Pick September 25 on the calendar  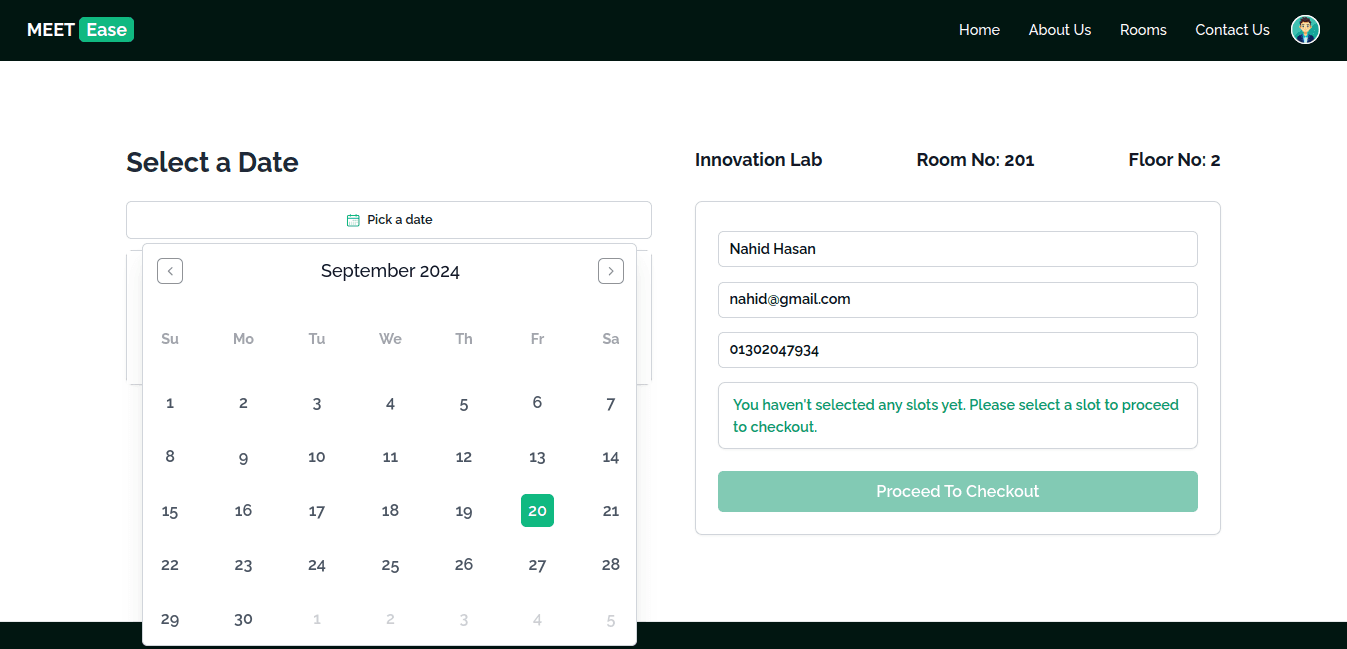[390, 565]
